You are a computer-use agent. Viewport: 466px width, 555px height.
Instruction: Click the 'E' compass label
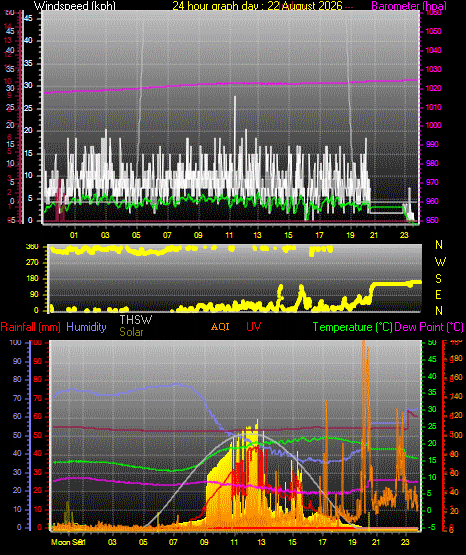[438, 294]
